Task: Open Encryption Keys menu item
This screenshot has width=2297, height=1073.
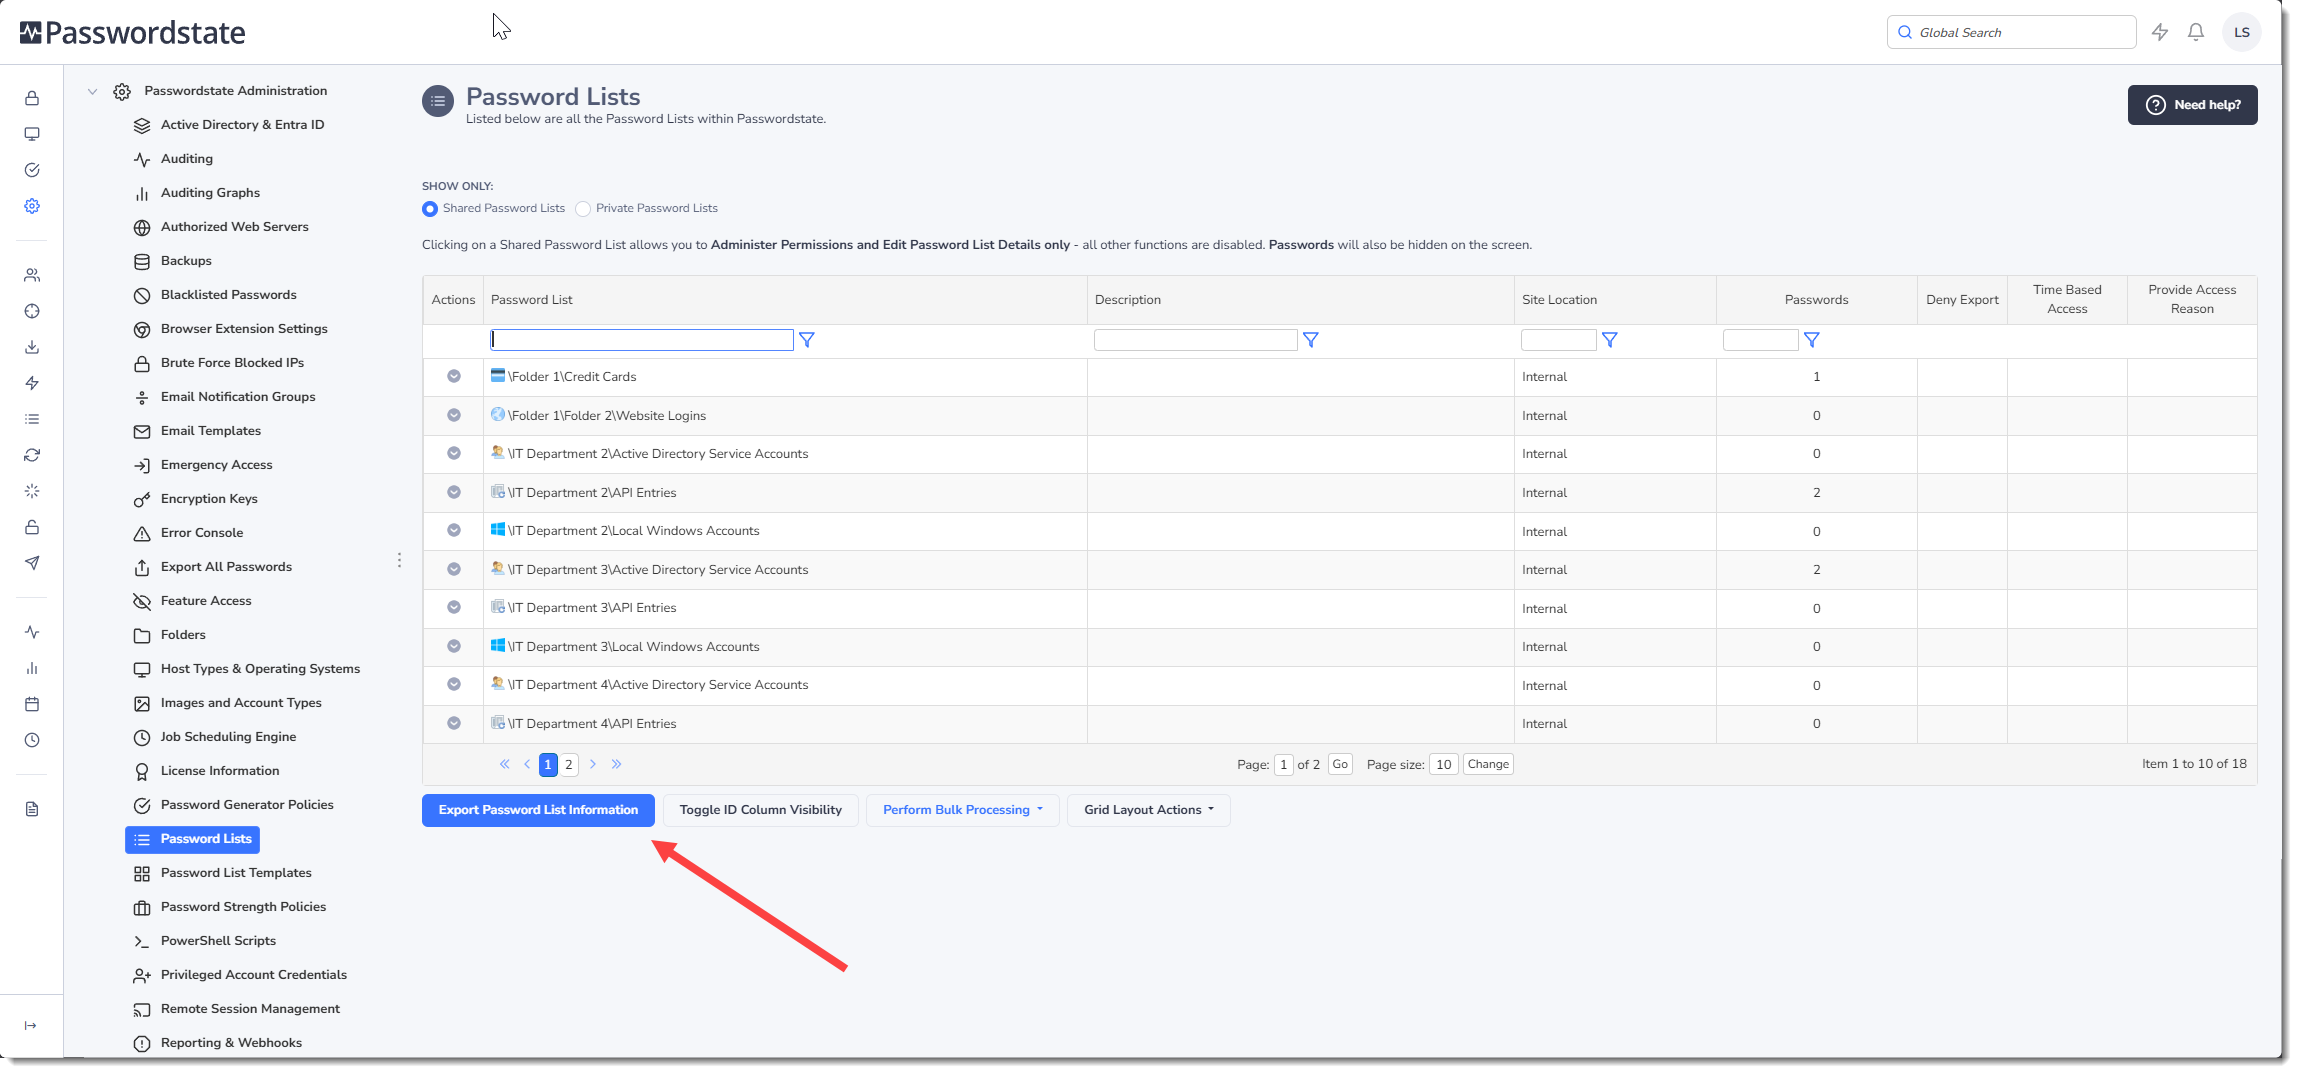Action: pyautogui.click(x=209, y=499)
